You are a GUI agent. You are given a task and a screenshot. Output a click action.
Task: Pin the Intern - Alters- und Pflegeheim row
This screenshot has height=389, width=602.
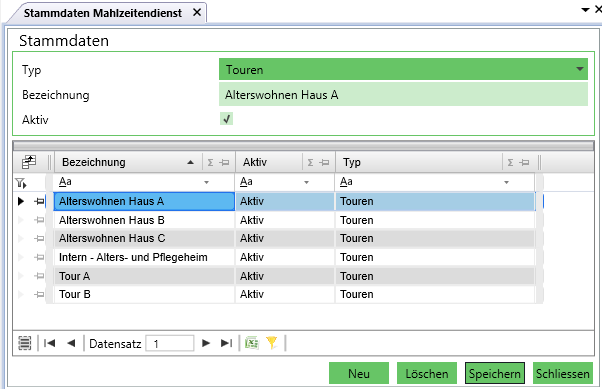point(39,257)
